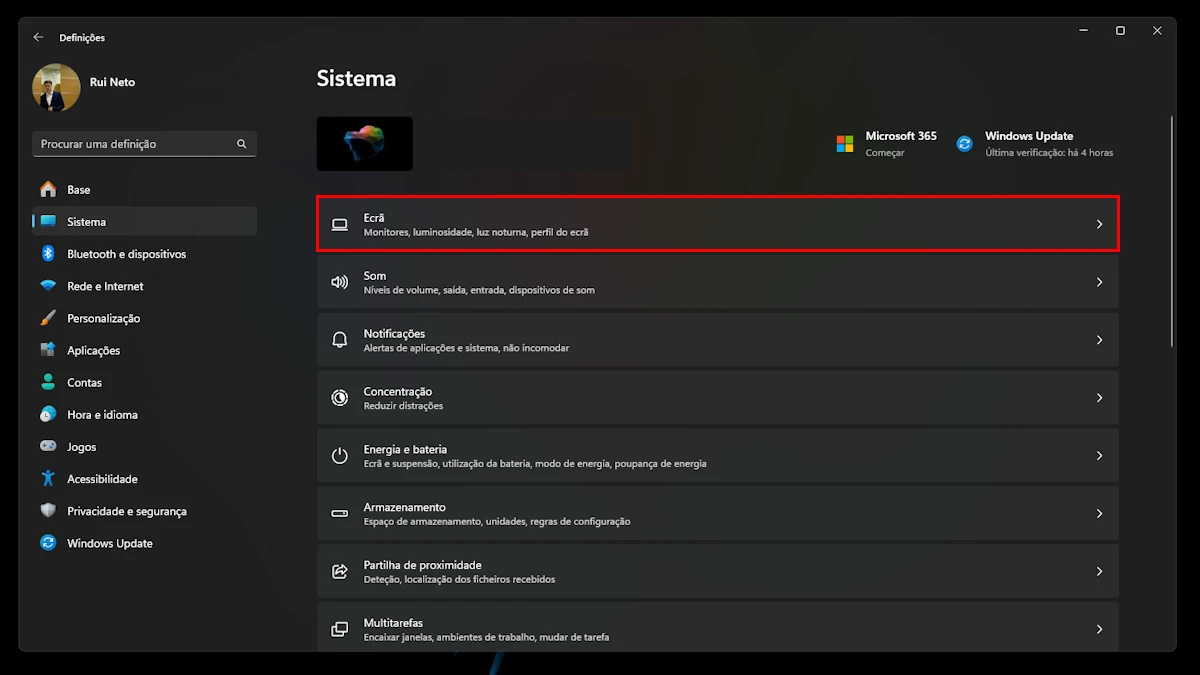Select the Personalização paintbrush icon
Viewport: 1200px width, 675px height.
click(x=48, y=318)
